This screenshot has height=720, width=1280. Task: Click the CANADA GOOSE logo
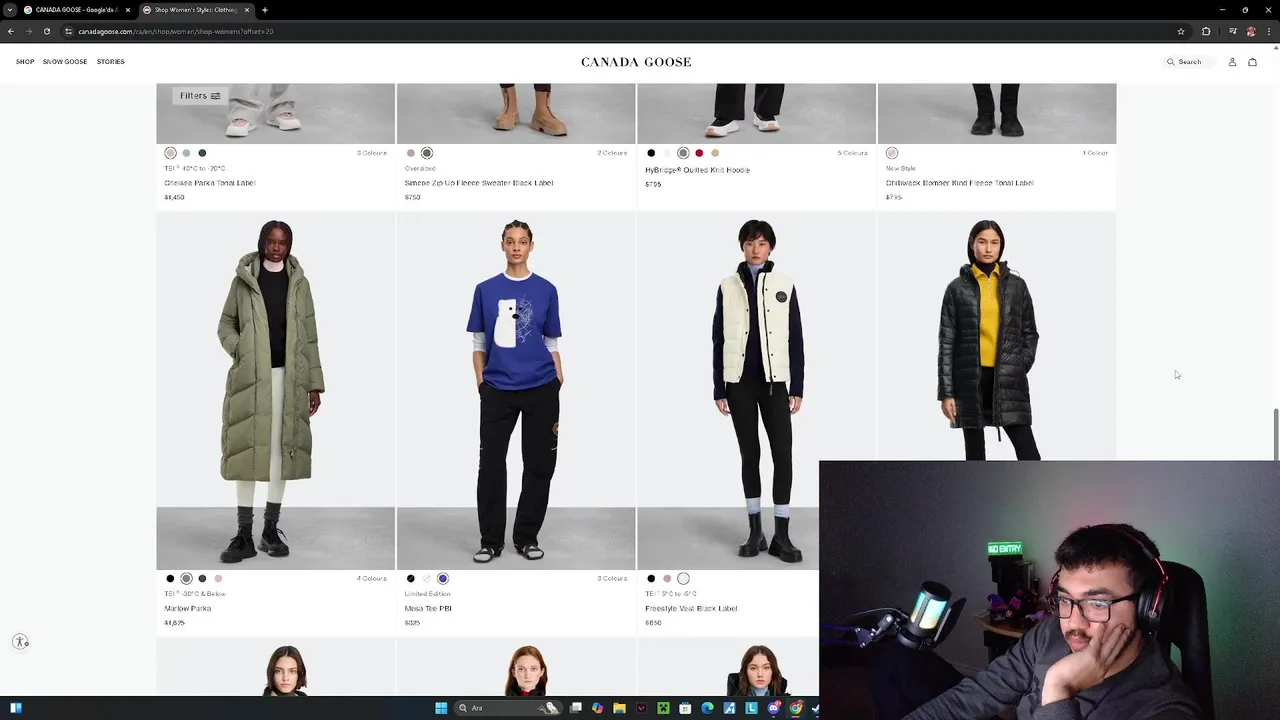[636, 62]
